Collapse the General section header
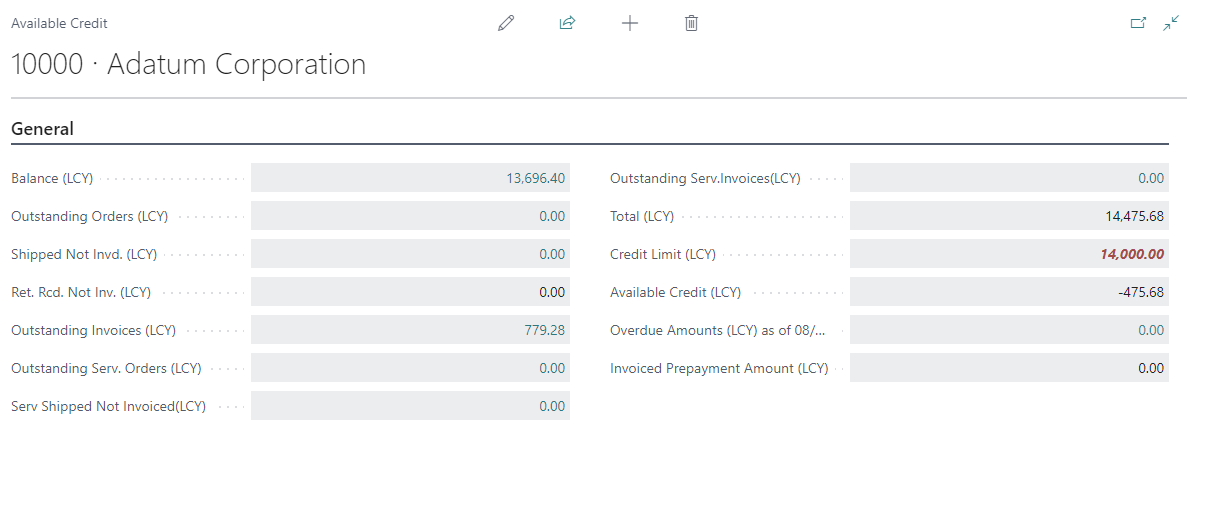Image resolution: width=1221 pixels, height=519 pixels. [x=42, y=129]
